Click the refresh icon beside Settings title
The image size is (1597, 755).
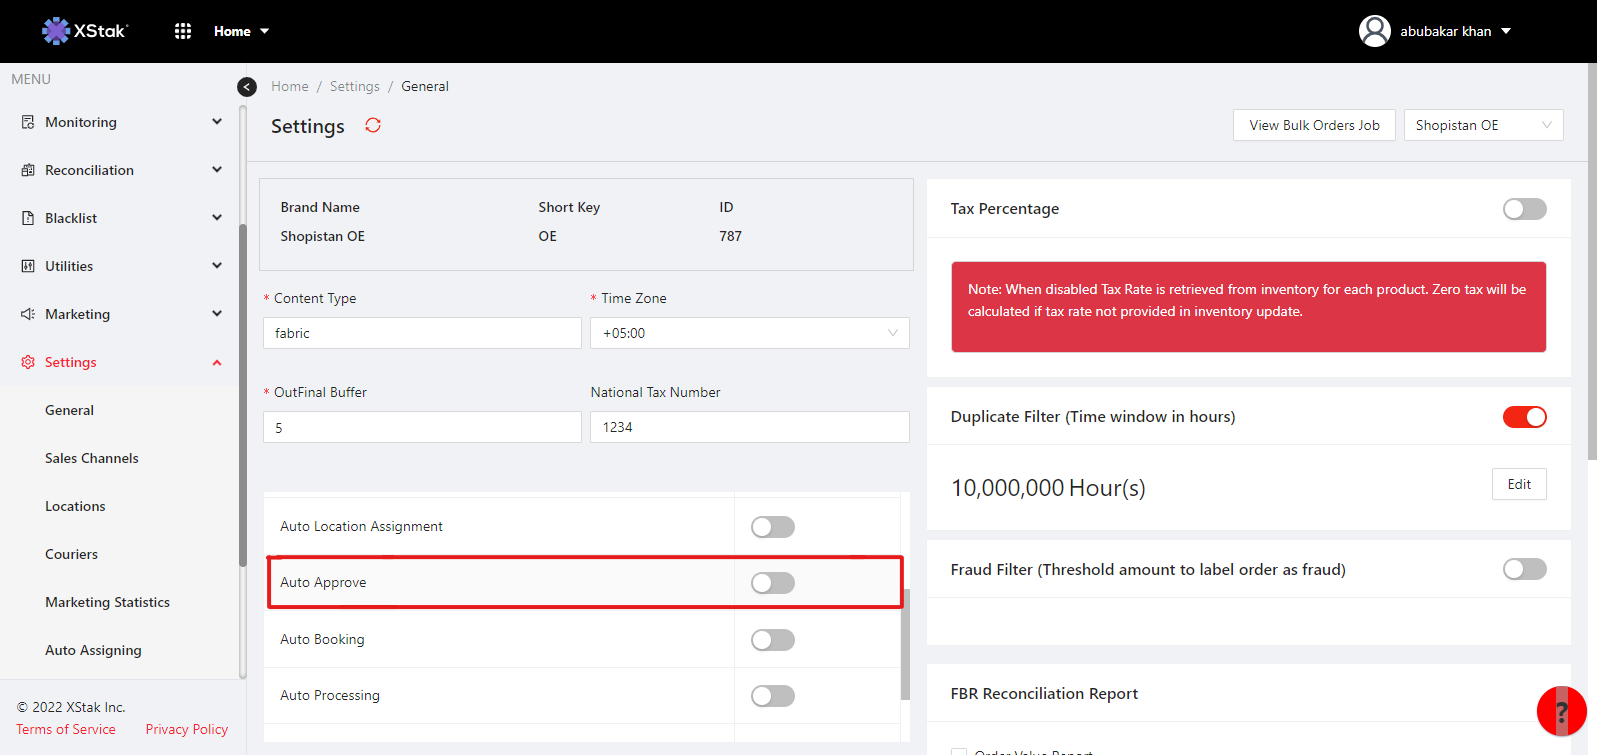(373, 125)
